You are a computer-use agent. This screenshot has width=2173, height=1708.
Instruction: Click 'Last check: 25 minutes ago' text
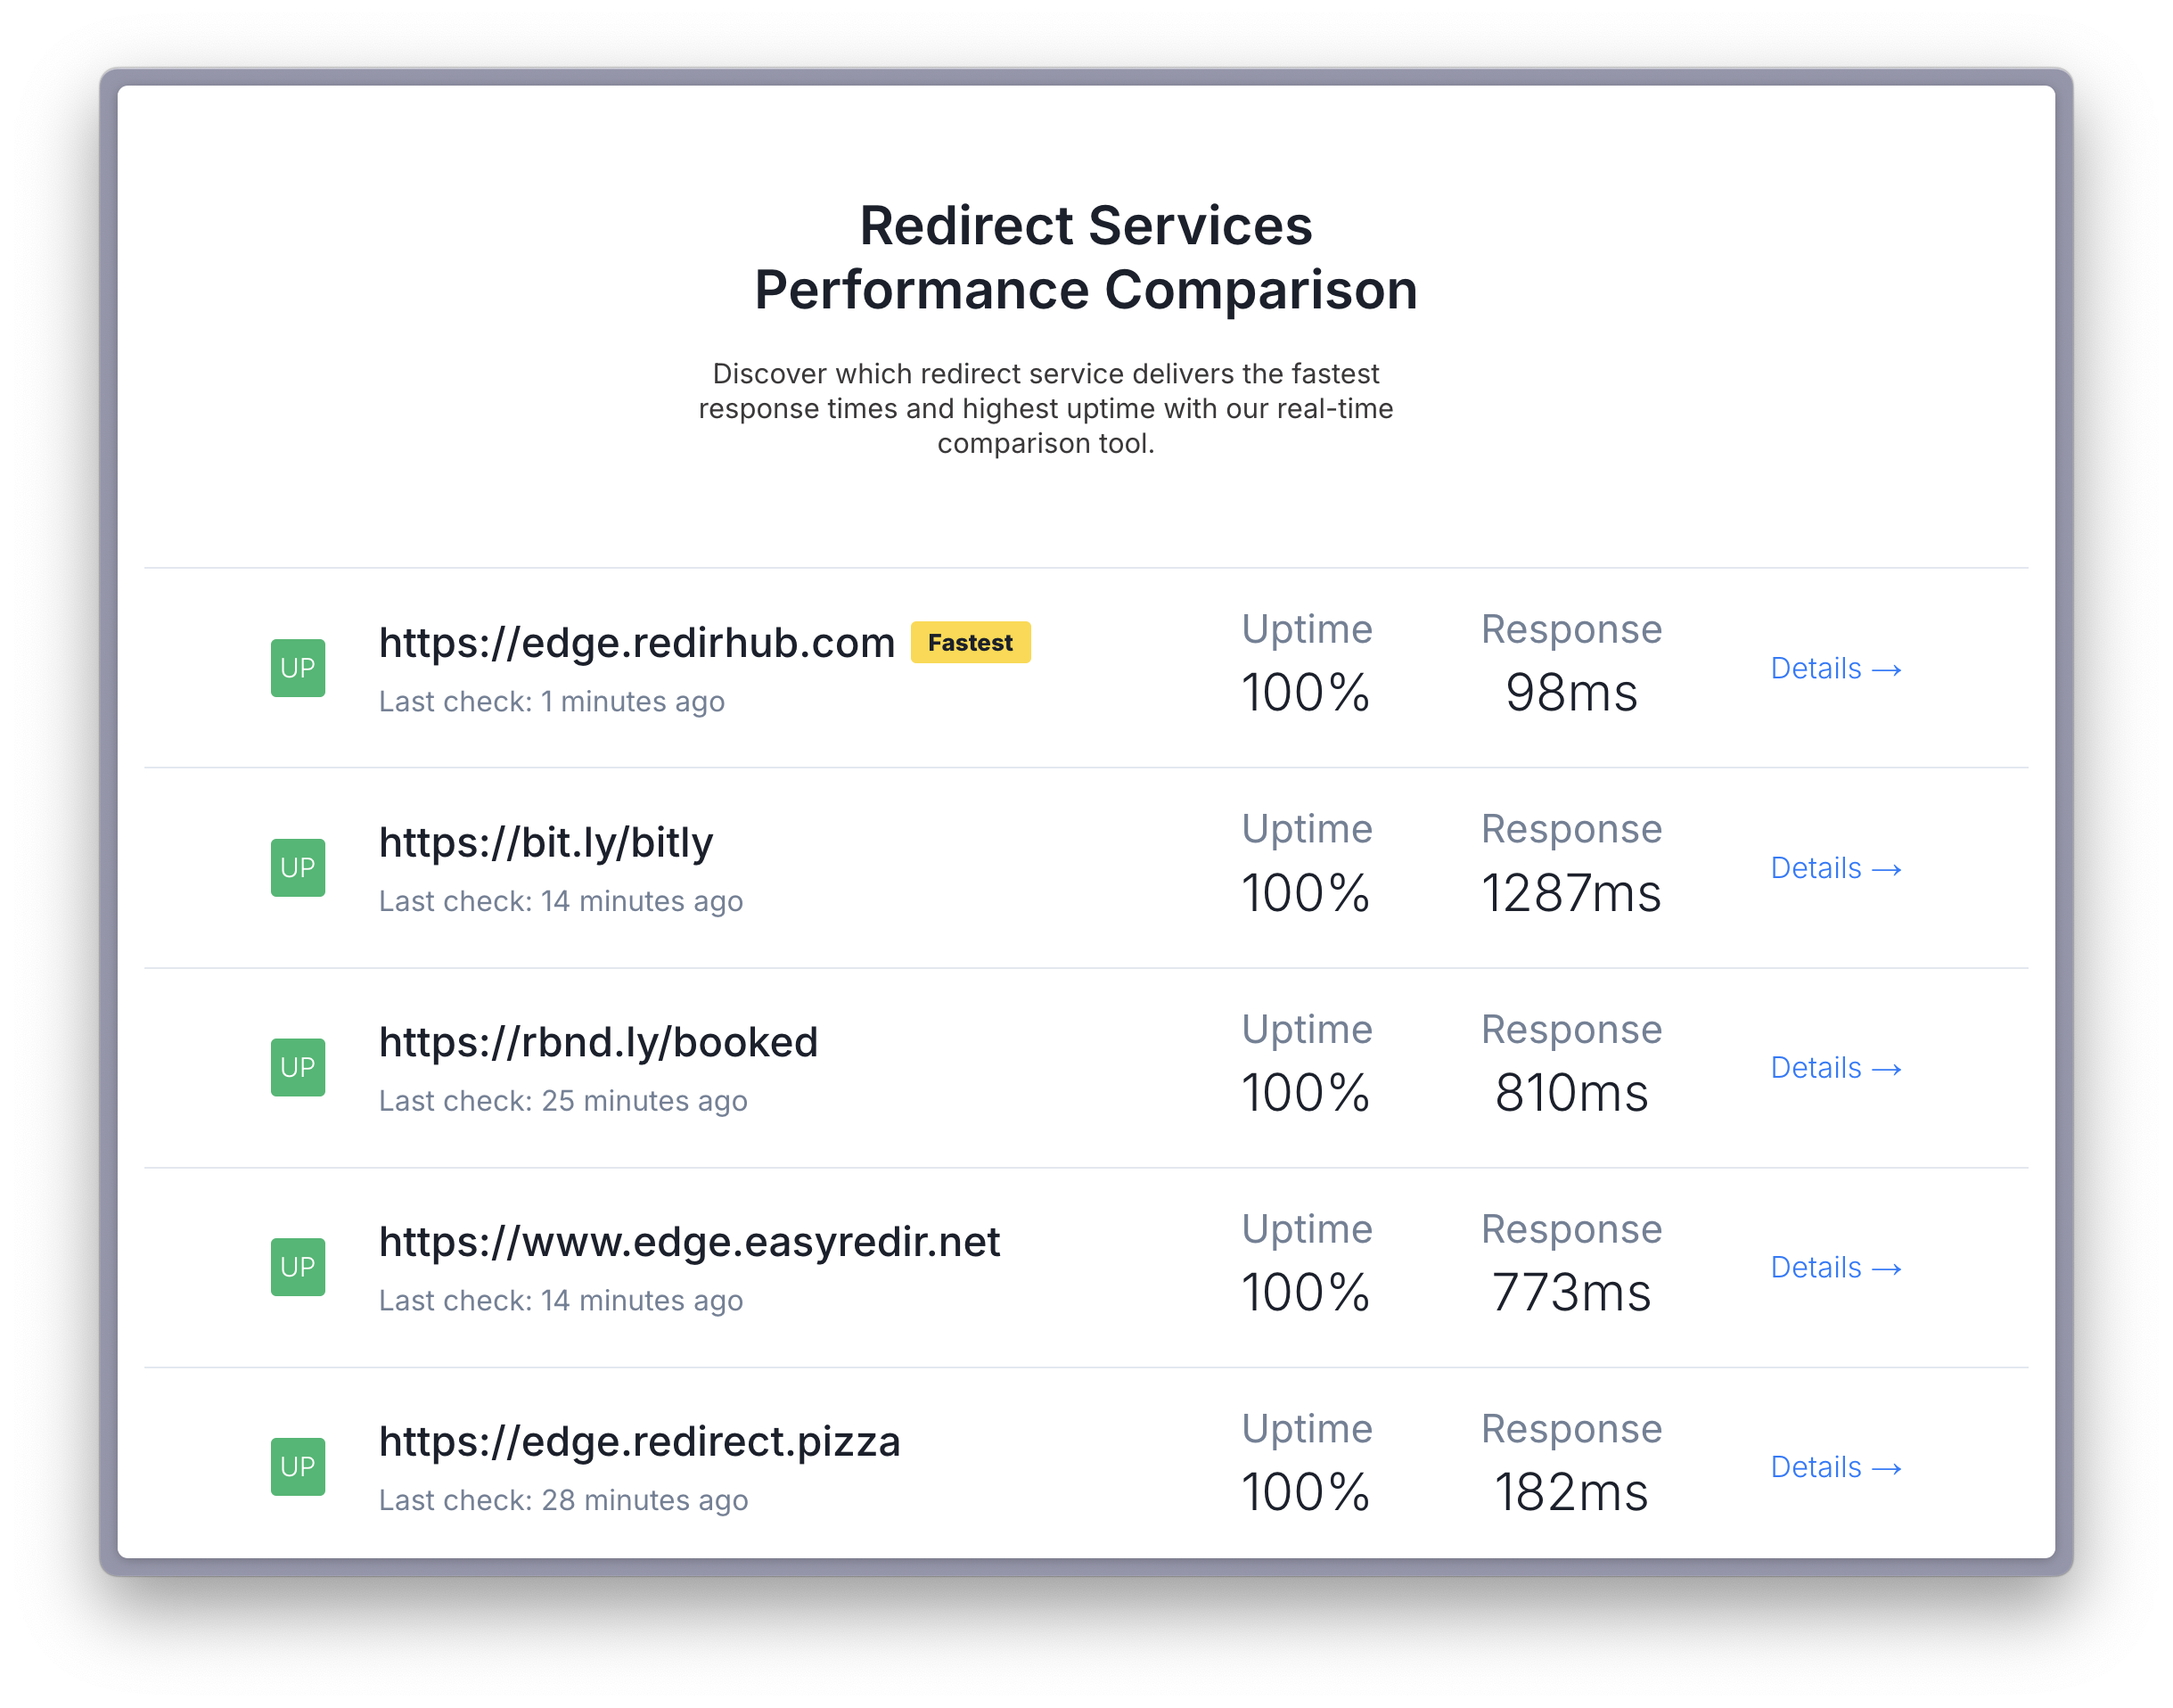[563, 1101]
